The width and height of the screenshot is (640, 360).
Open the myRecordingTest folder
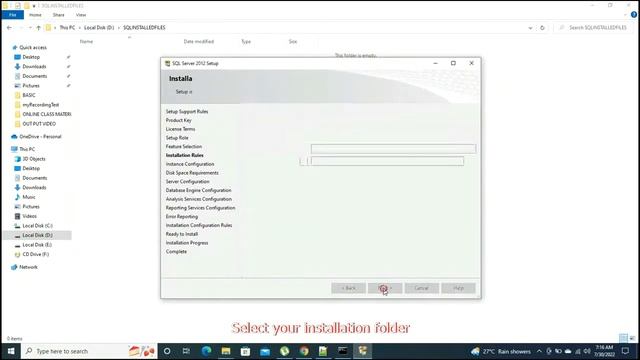(40, 105)
